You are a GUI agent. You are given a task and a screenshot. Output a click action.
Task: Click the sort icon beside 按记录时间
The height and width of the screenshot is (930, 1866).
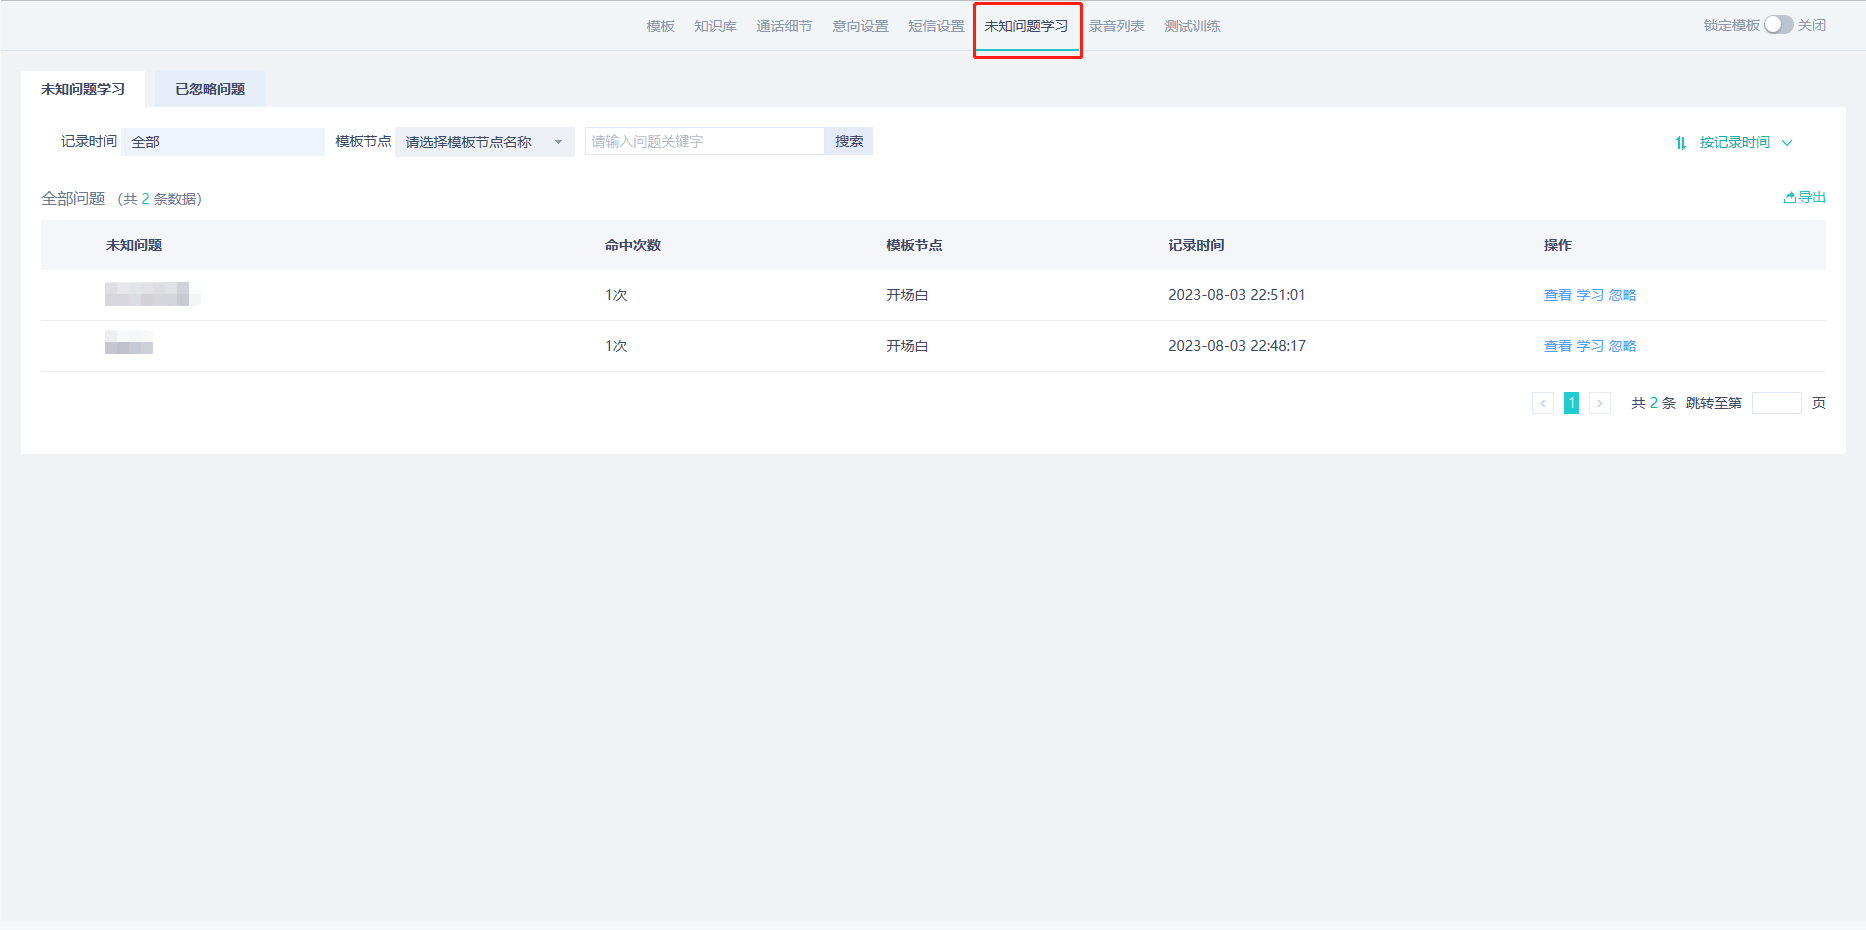coord(1681,143)
